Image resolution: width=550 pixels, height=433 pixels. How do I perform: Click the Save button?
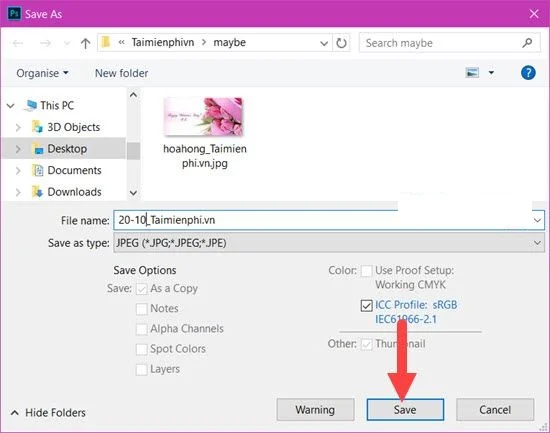coord(405,409)
